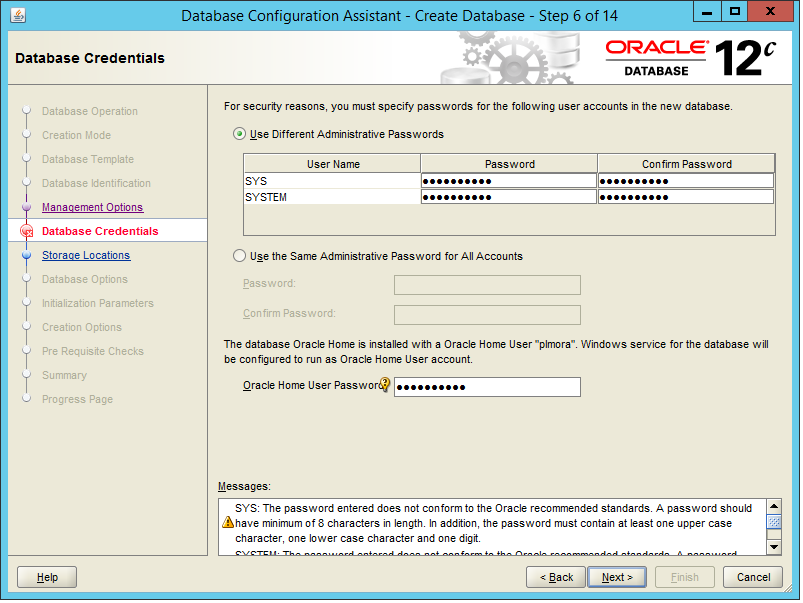Click the Confirm Password column header

(x=686, y=164)
